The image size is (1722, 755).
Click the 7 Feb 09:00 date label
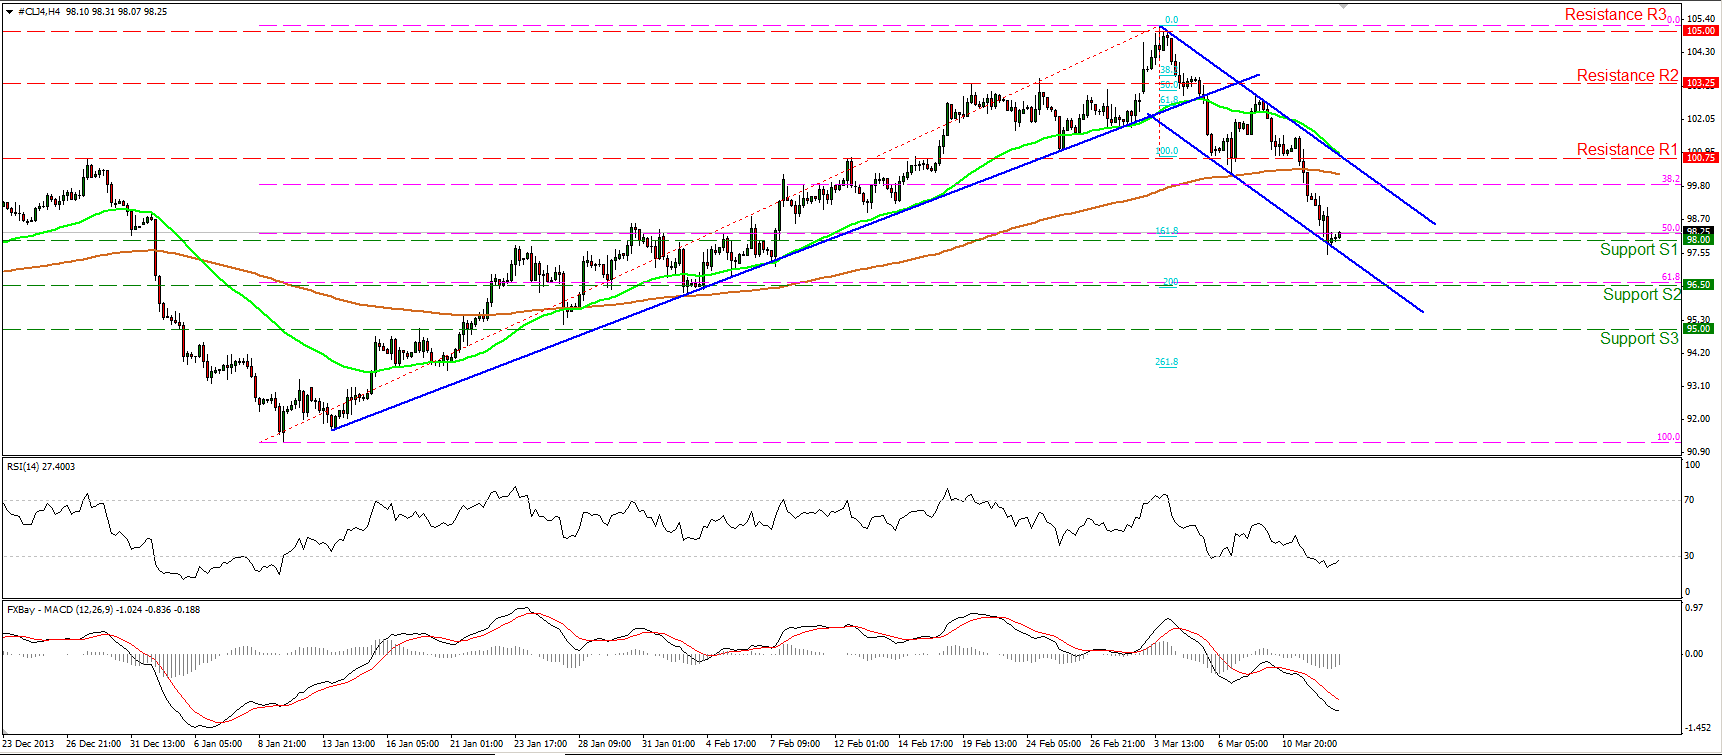(795, 744)
